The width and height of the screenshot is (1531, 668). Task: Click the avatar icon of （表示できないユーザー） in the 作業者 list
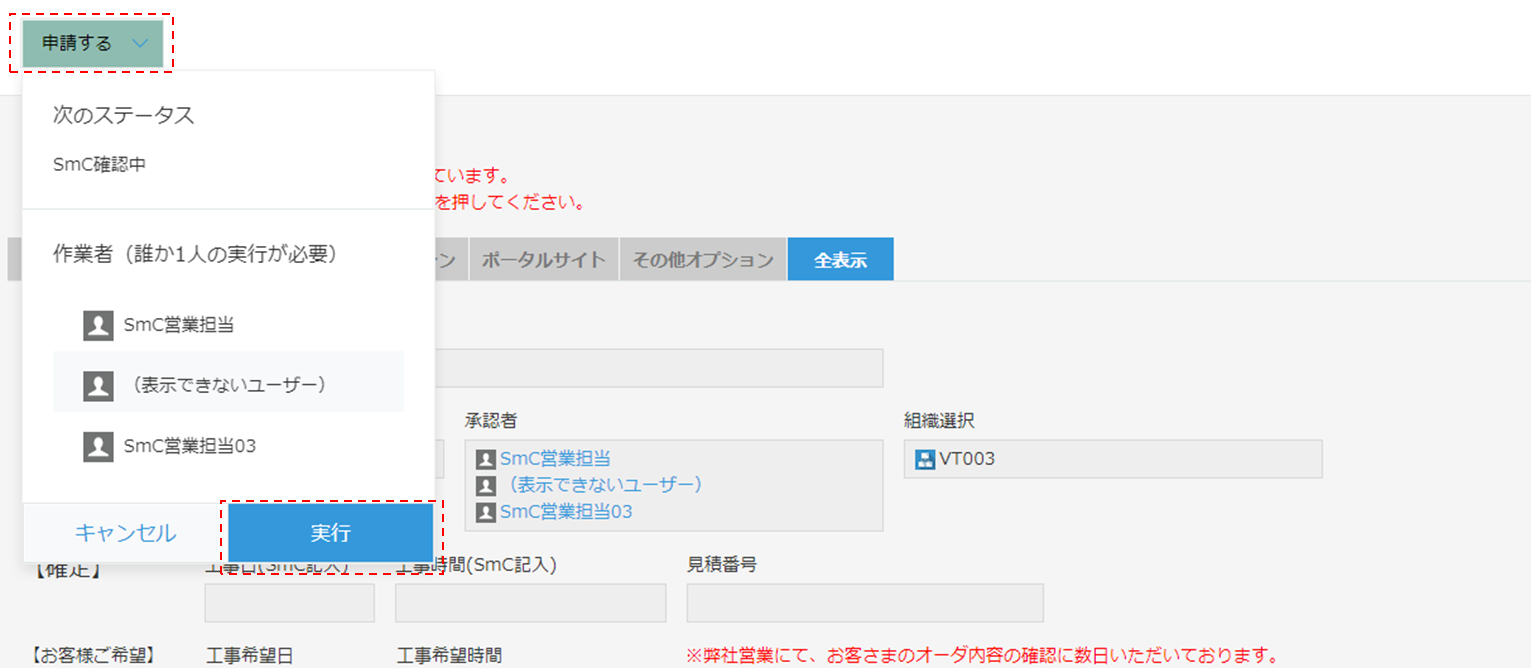click(x=98, y=386)
